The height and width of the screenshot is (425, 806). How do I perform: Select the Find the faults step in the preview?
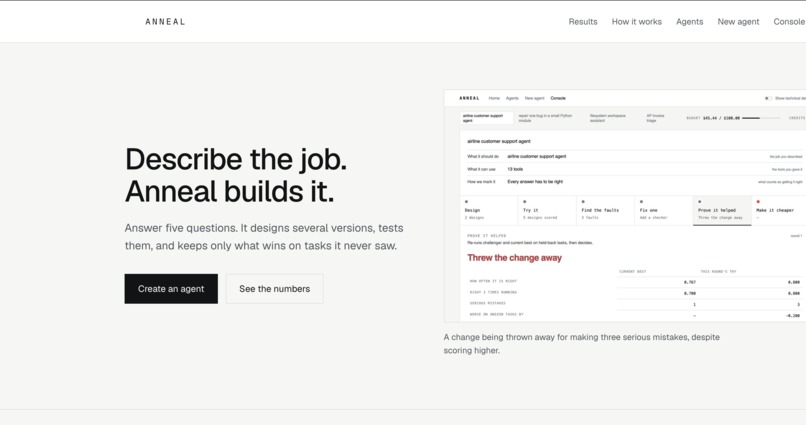point(605,210)
